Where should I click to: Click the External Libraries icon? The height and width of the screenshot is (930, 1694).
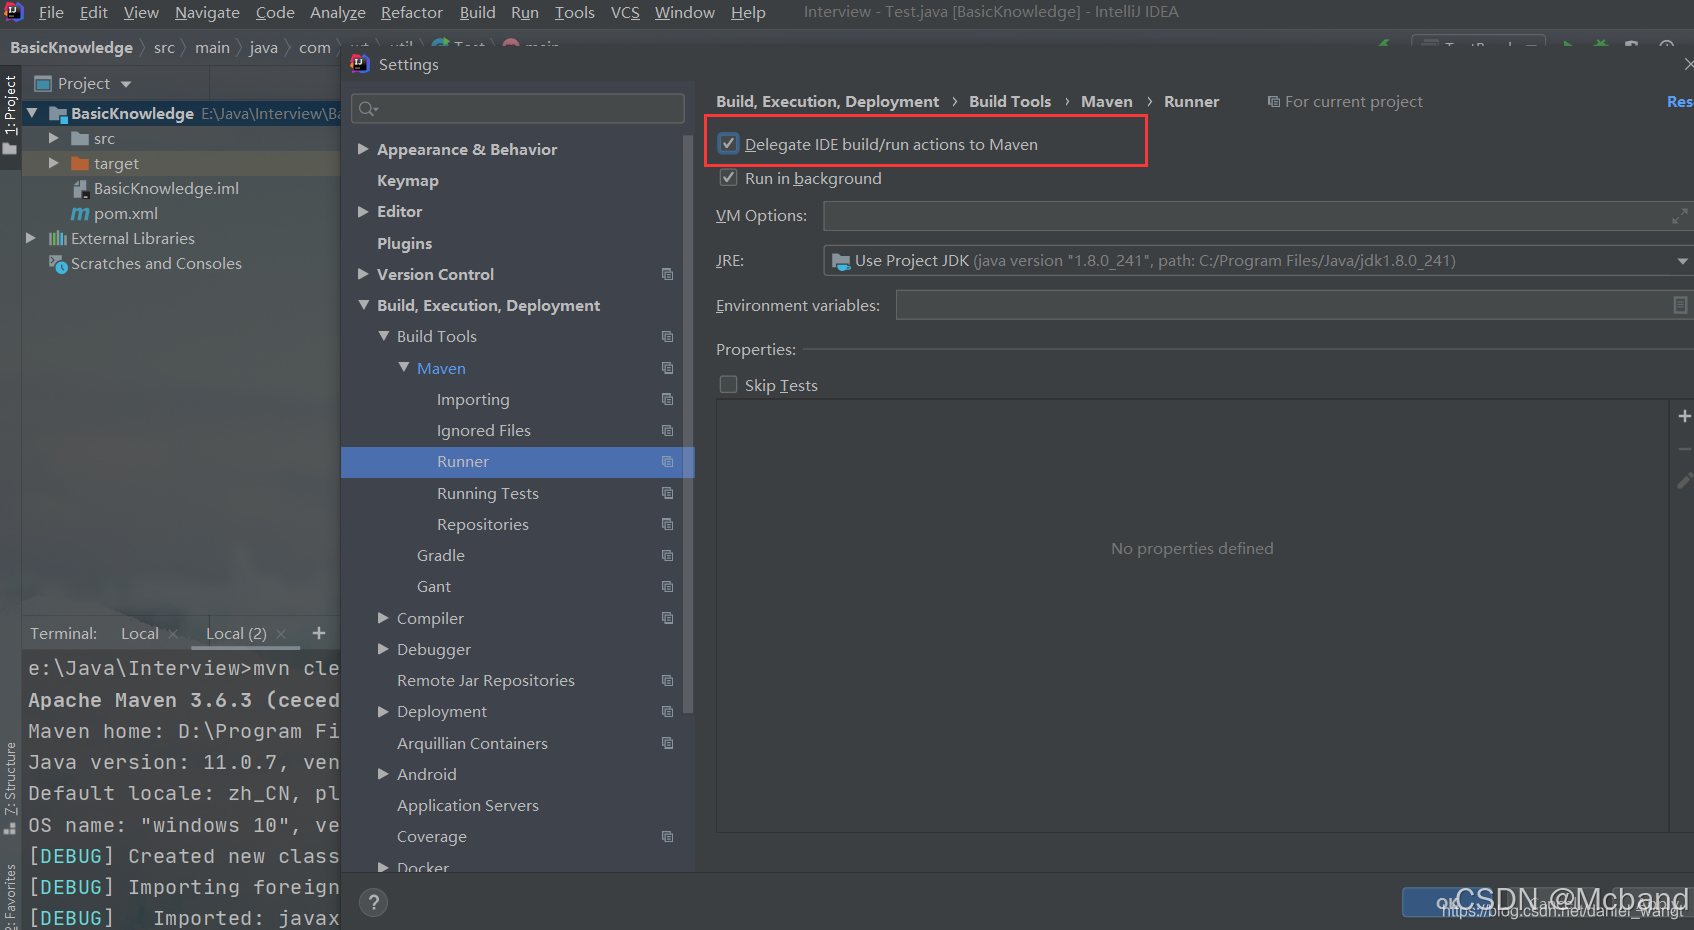tap(58, 238)
